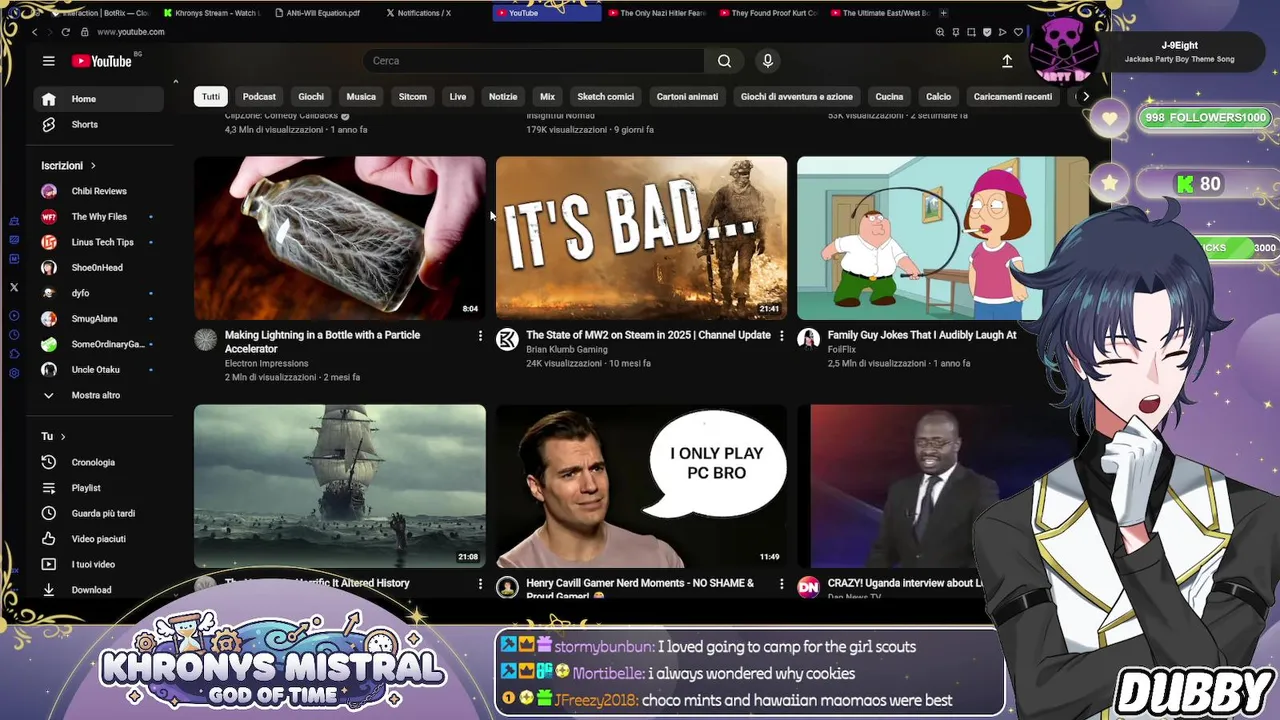
Task: Click the Brian Klumb Gaming channel avatar
Action: coord(507,340)
